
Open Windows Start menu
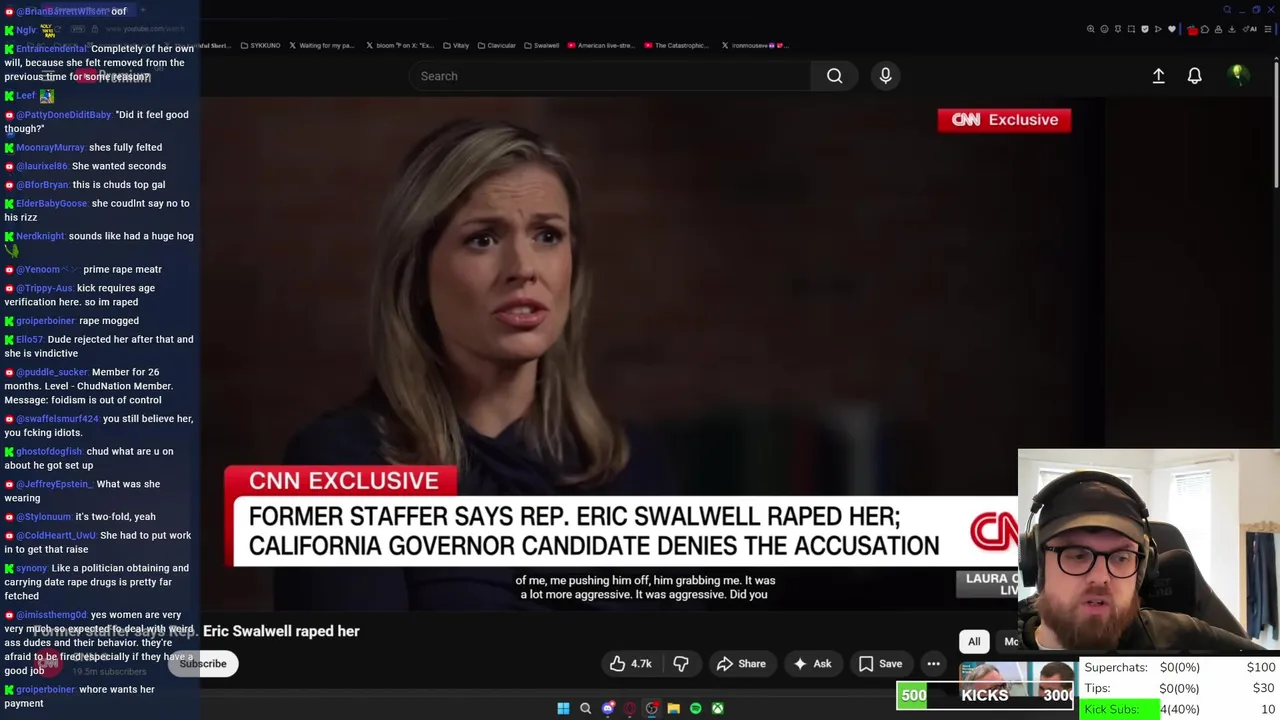click(563, 708)
